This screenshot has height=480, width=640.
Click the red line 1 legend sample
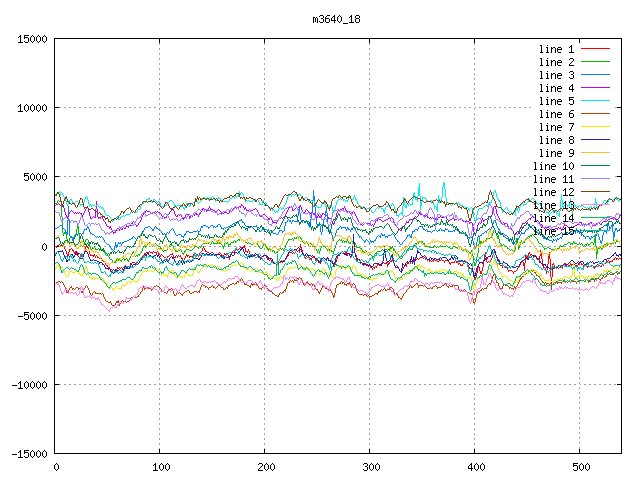595,49
